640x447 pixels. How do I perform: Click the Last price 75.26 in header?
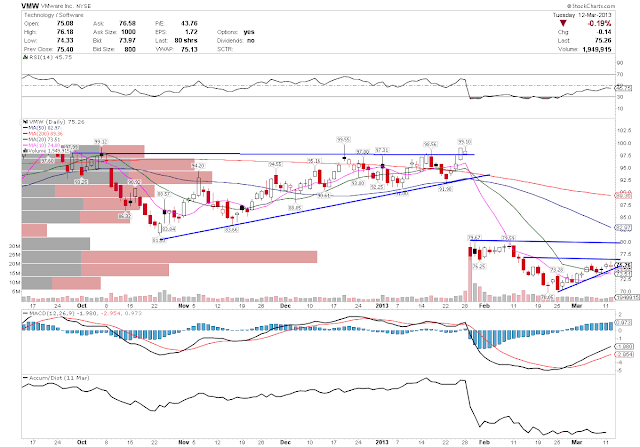click(604, 40)
